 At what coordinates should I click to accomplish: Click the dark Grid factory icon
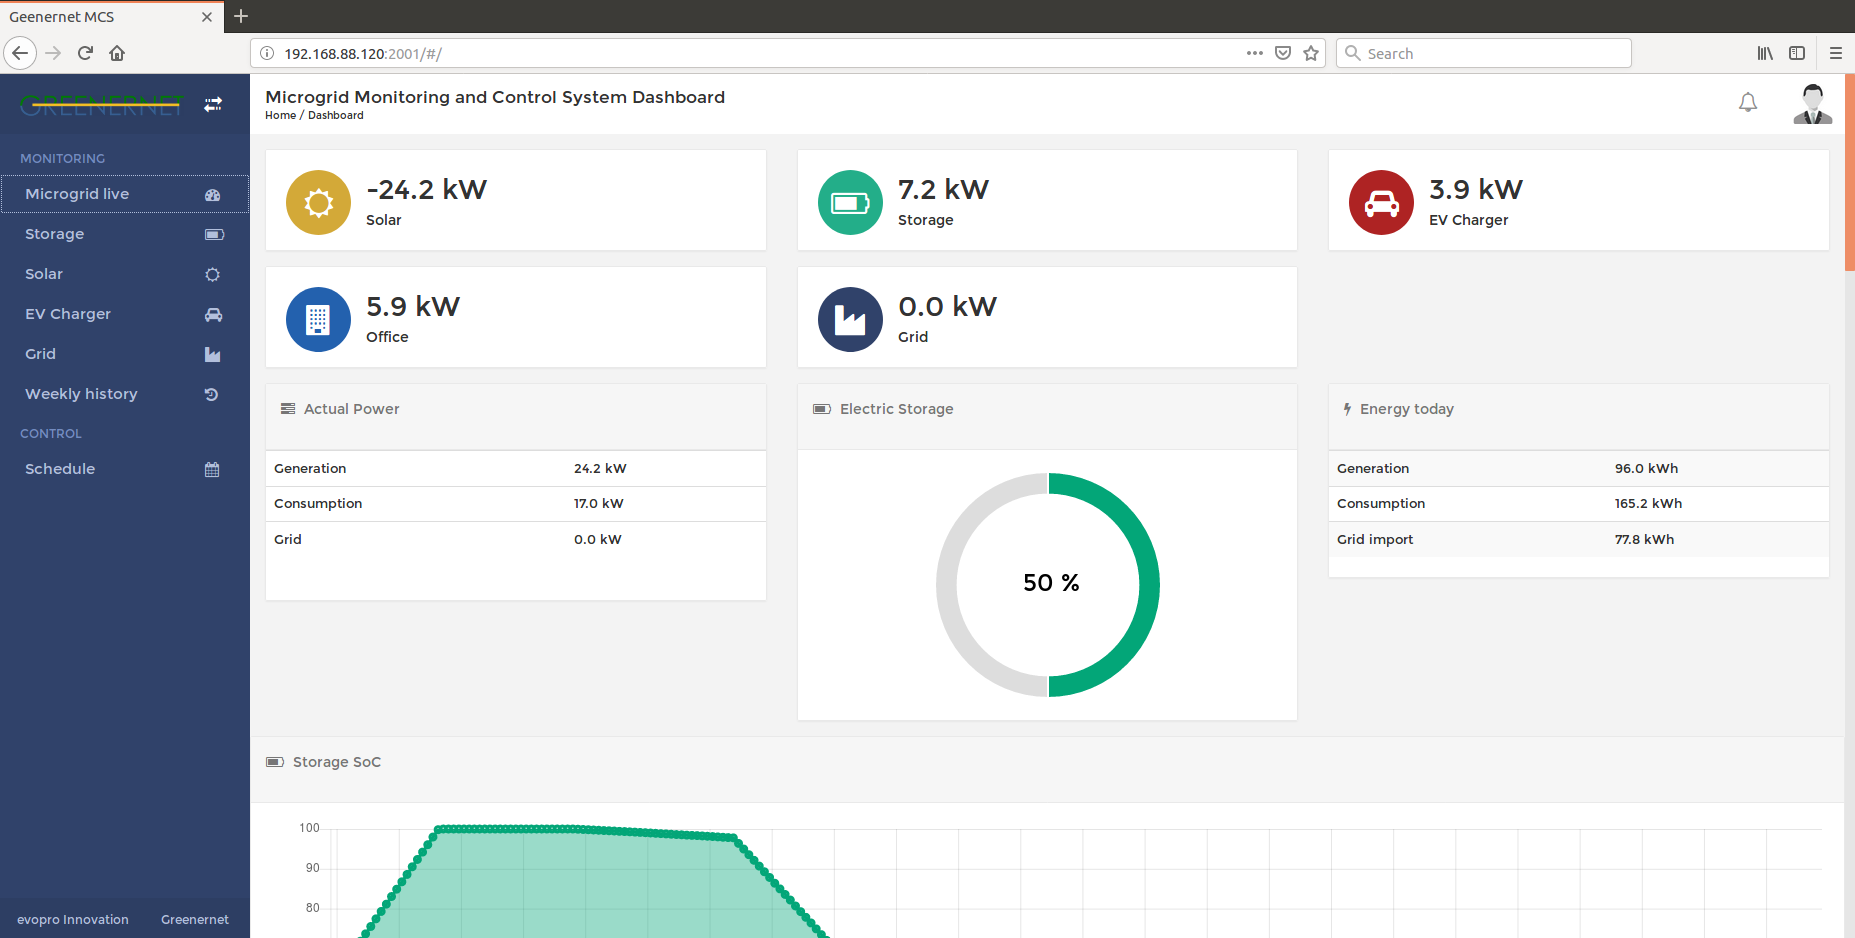pyautogui.click(x=850, y=320)
